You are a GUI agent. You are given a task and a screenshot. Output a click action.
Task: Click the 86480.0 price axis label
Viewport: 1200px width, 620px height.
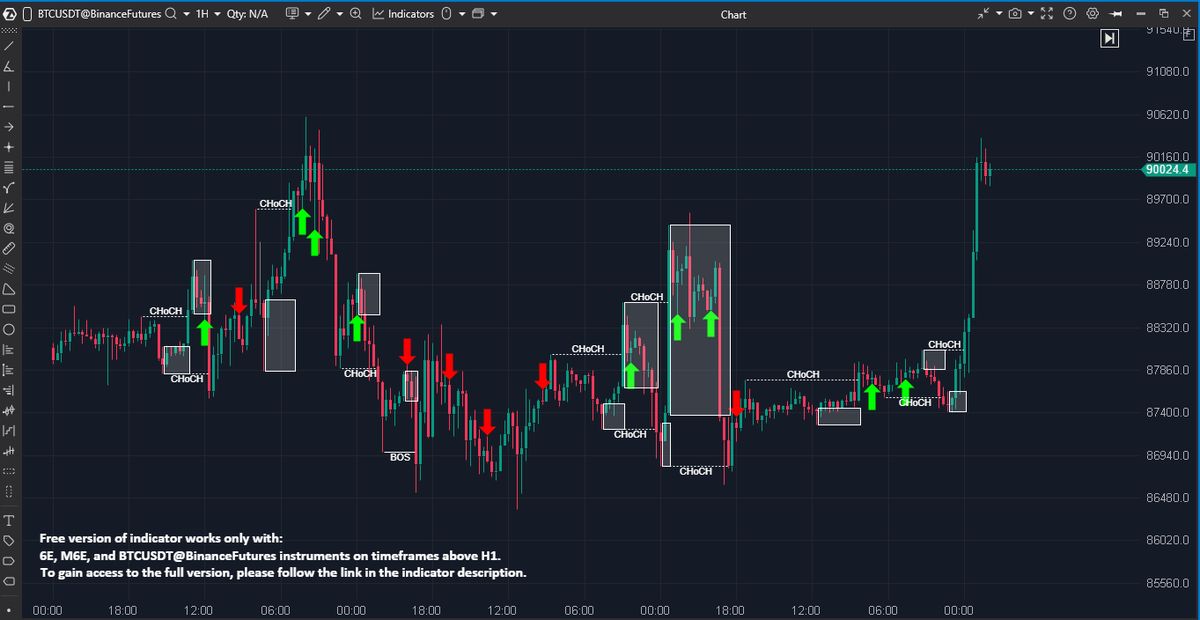point(1167,497)
